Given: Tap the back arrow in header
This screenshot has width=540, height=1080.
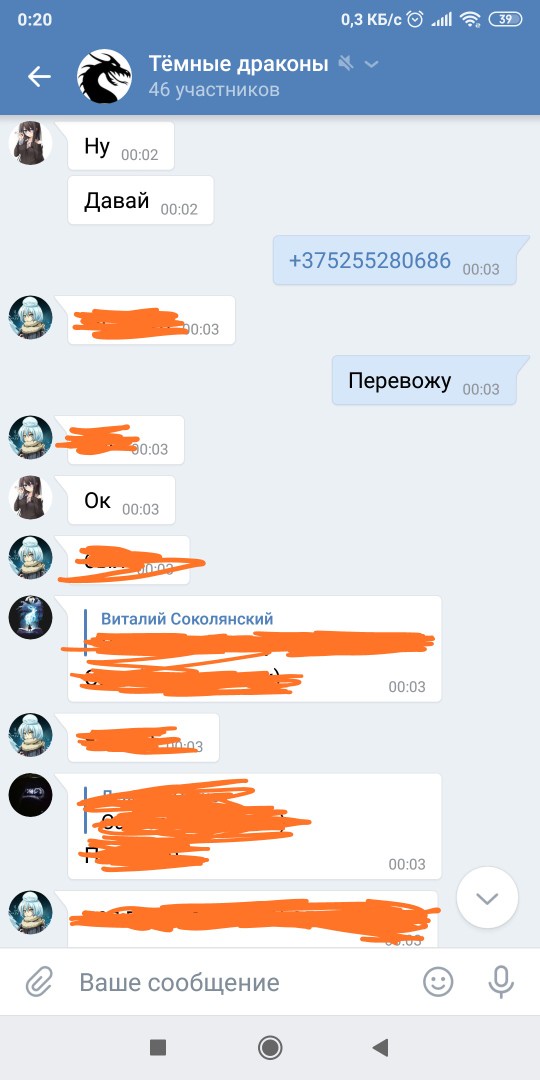Looking at the screenshot, I should tap(39, 76).
